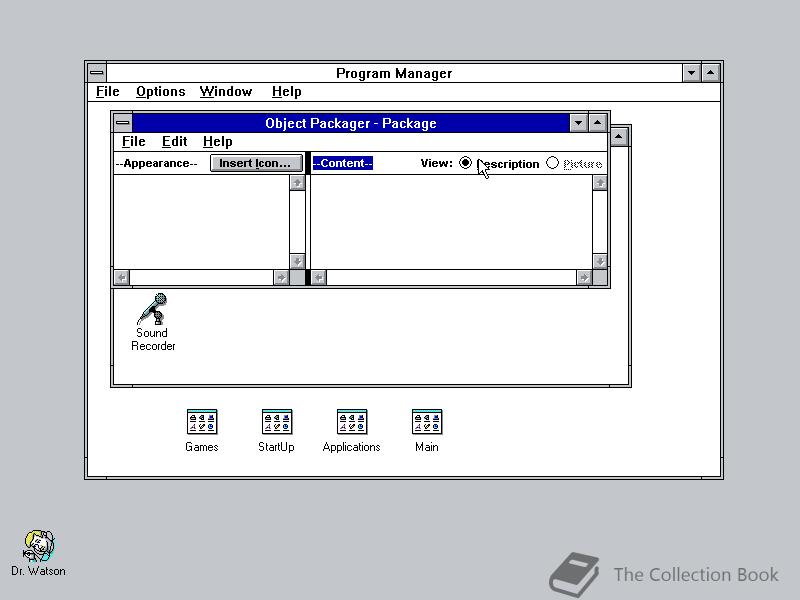800x600 pixels.
Task: Open Program Manager Help menu
Action: pos(286,92)
